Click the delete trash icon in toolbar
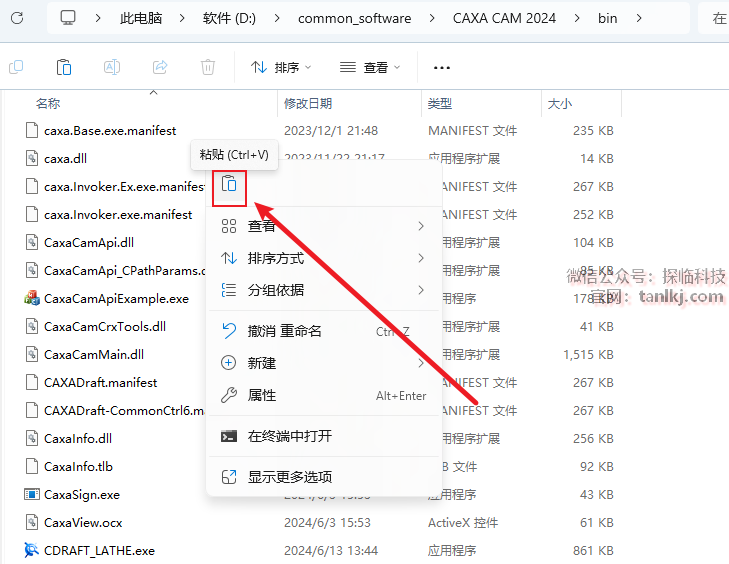 [208, 67]
